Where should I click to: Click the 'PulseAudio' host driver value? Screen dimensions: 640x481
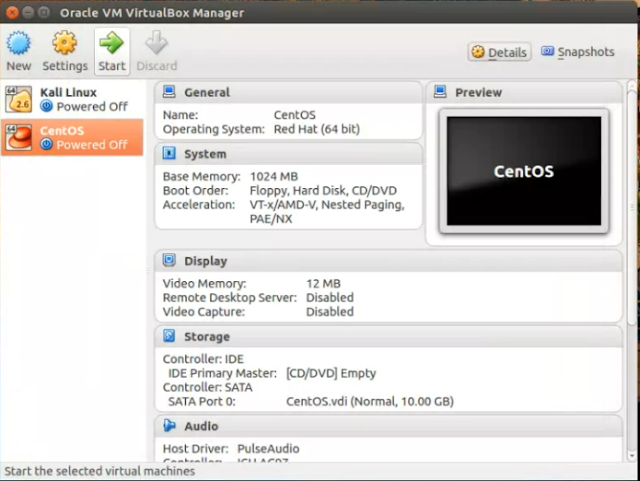pos(268,449)
